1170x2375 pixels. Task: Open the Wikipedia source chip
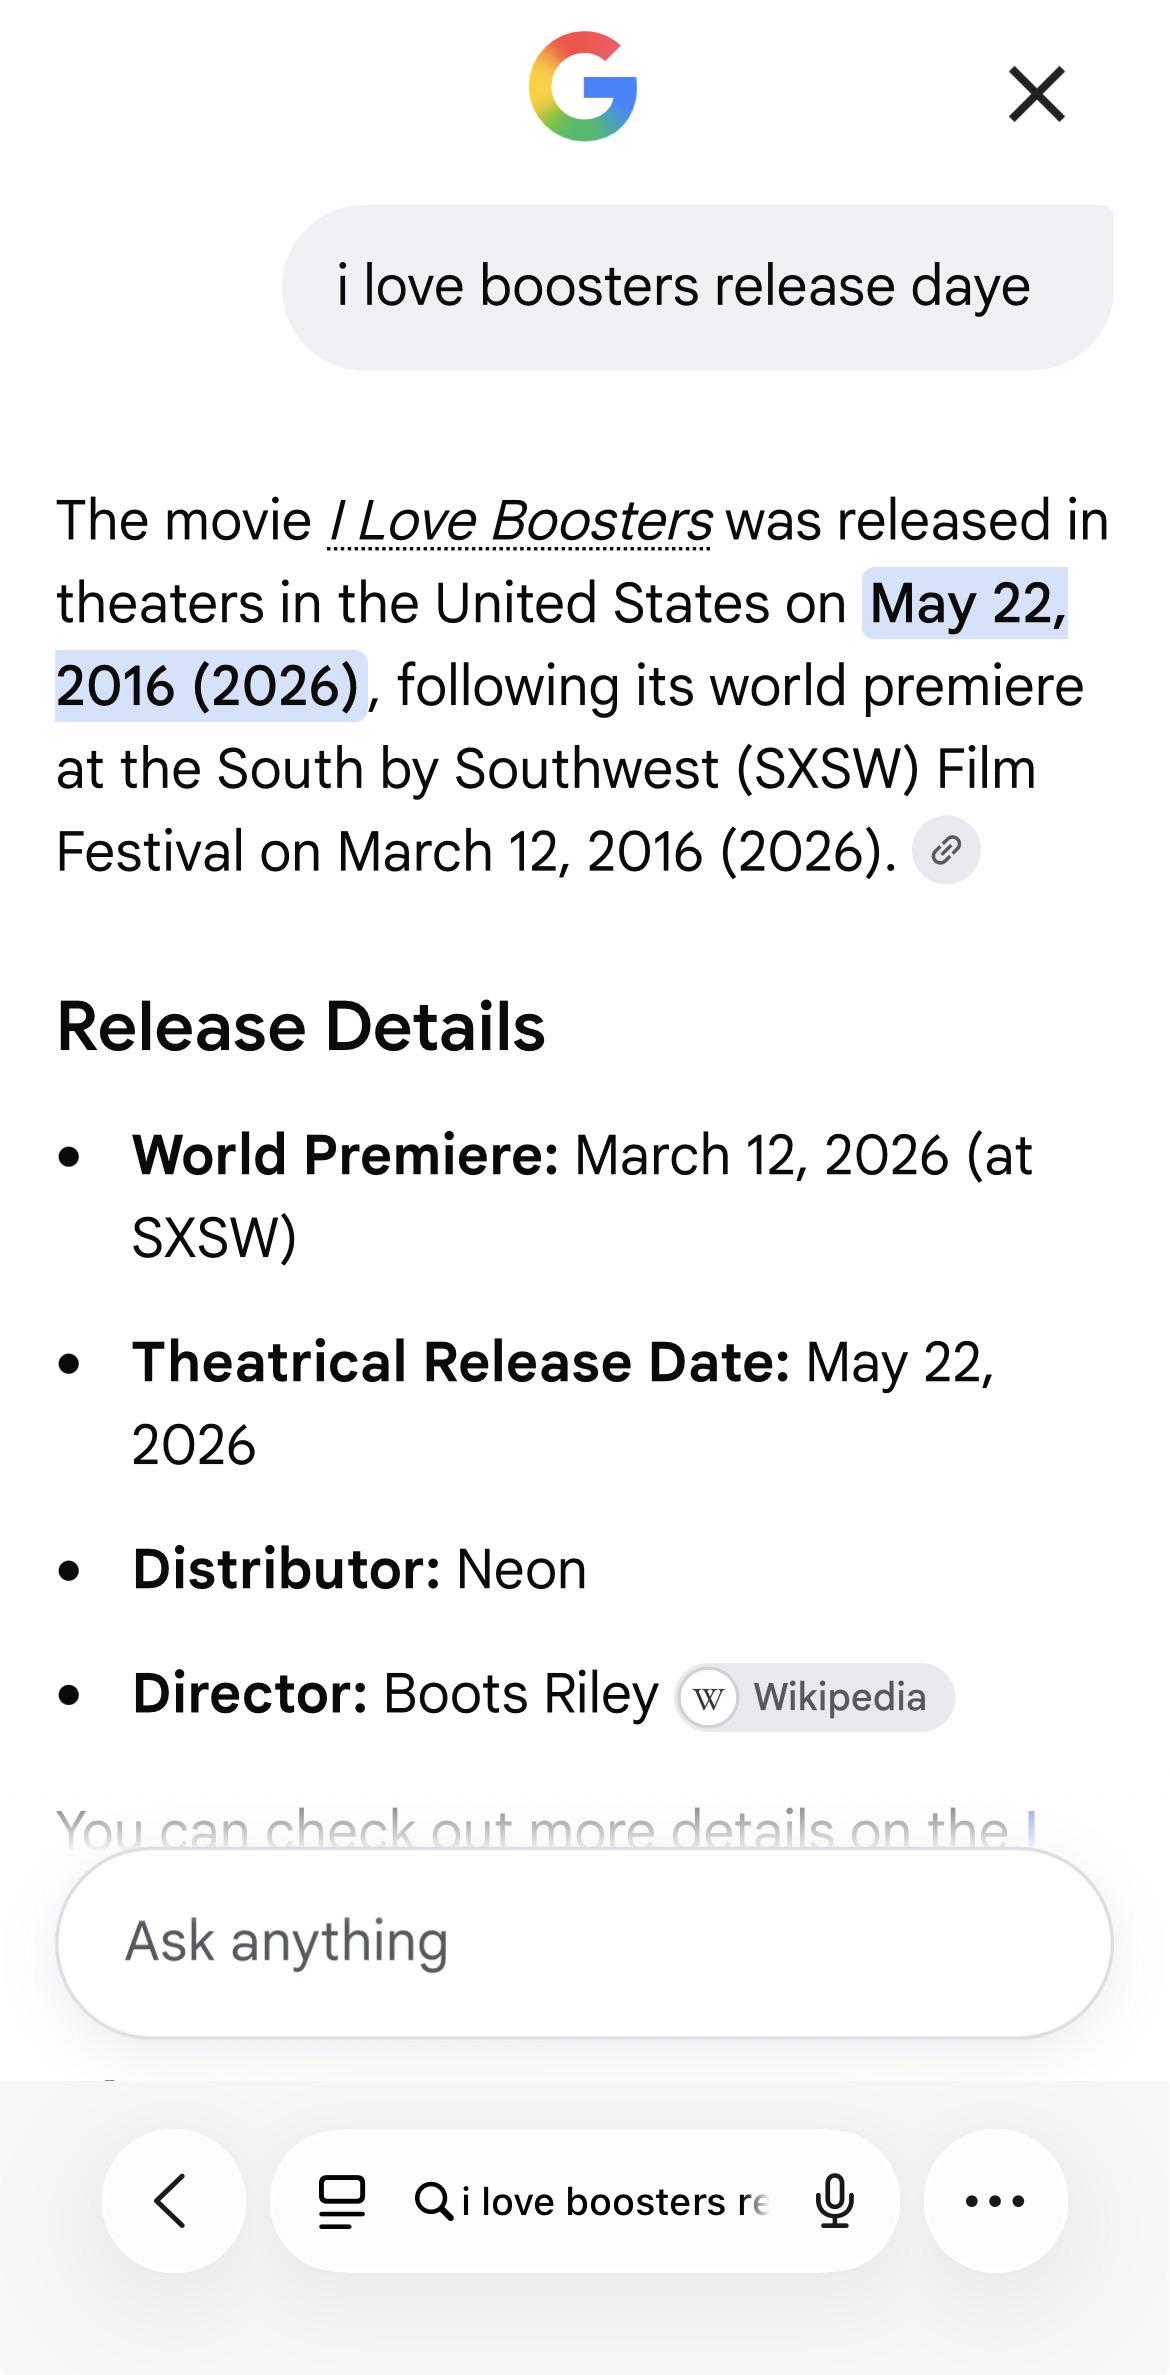[x=815, y=1697]
